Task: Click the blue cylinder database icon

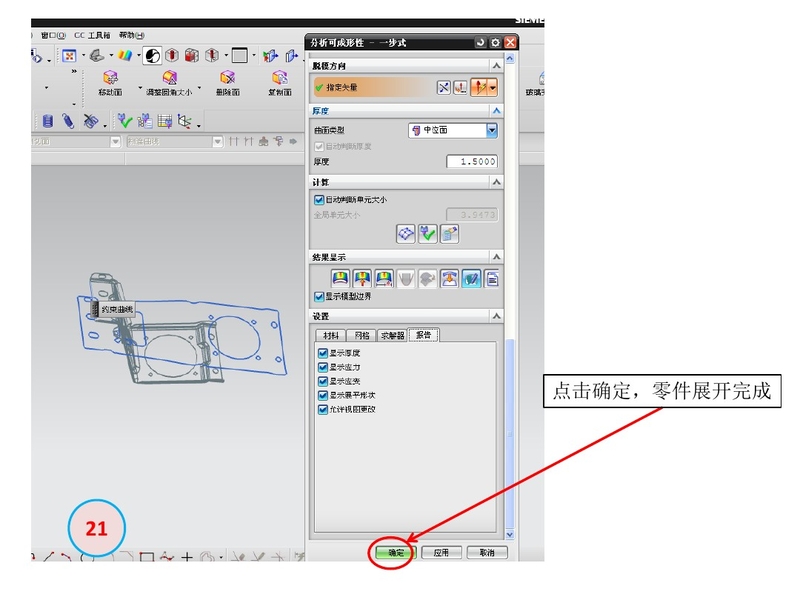Action: click(47, 121)
